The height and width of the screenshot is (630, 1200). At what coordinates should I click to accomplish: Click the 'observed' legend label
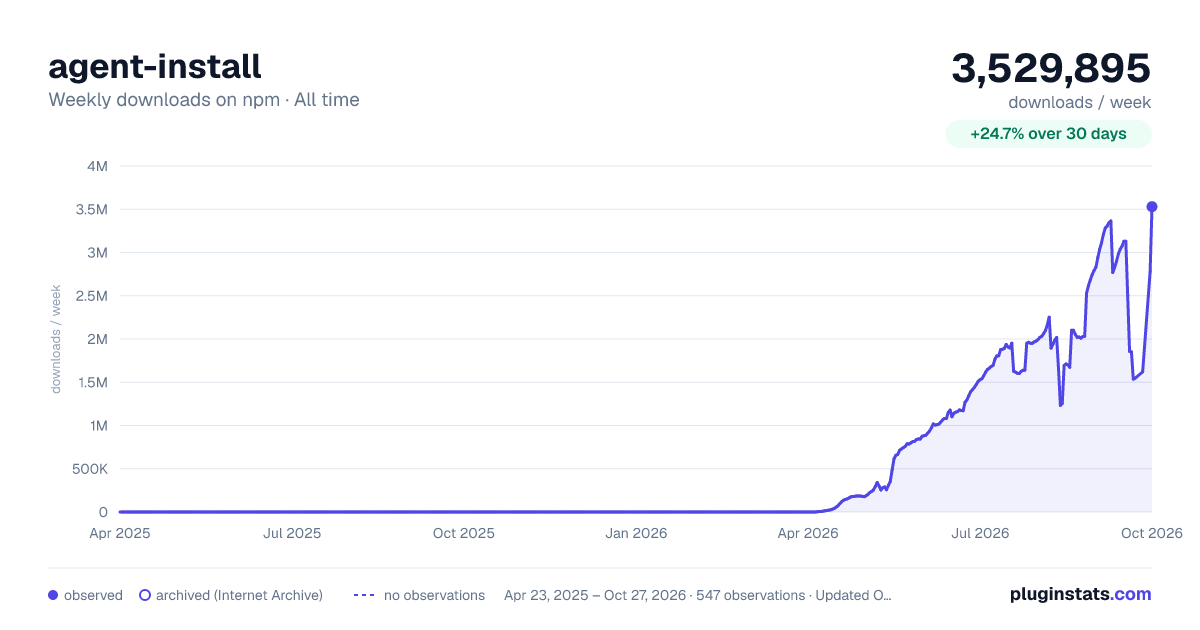tap(93, 595)
